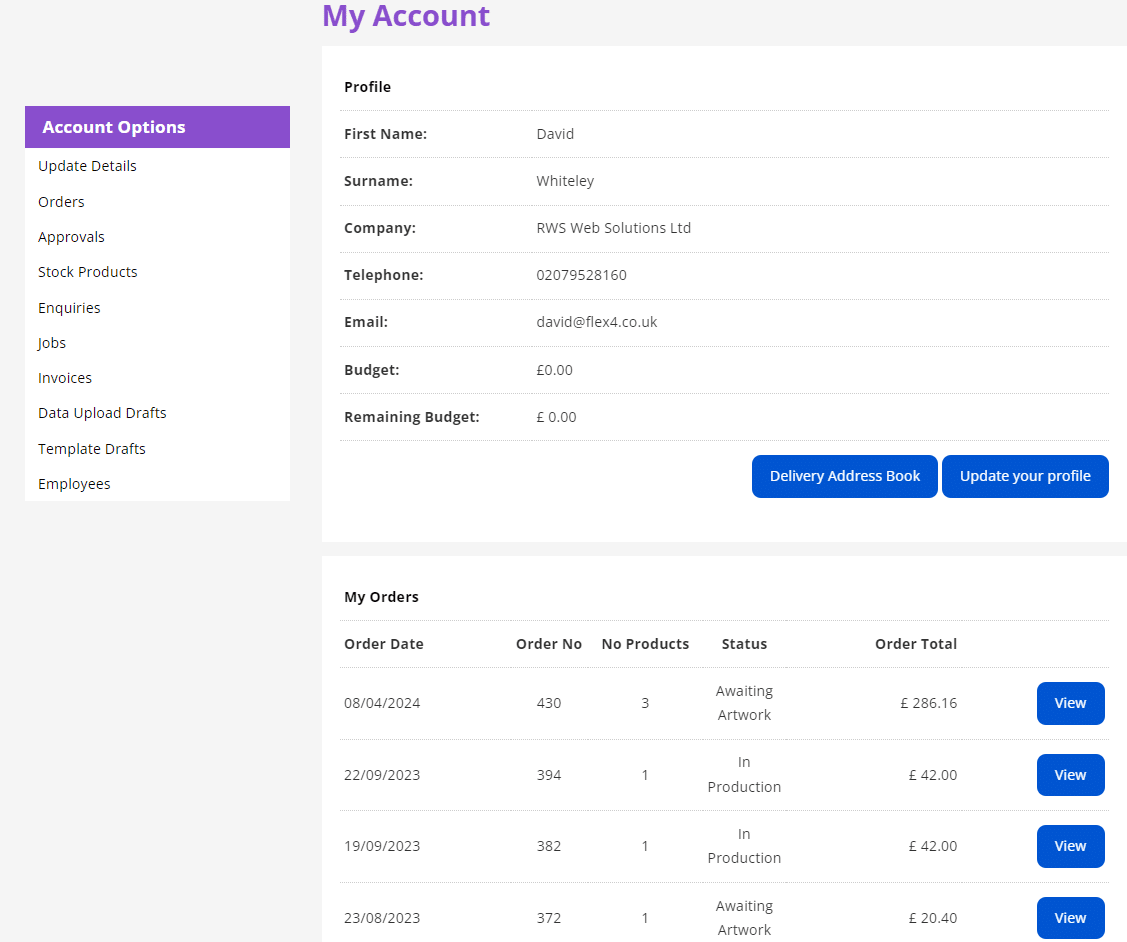The width and height of the screenshot is (1127, 942).
Task: Open the Approvals sidebar link
Action: pyautogui.click(x=71, y=237)
